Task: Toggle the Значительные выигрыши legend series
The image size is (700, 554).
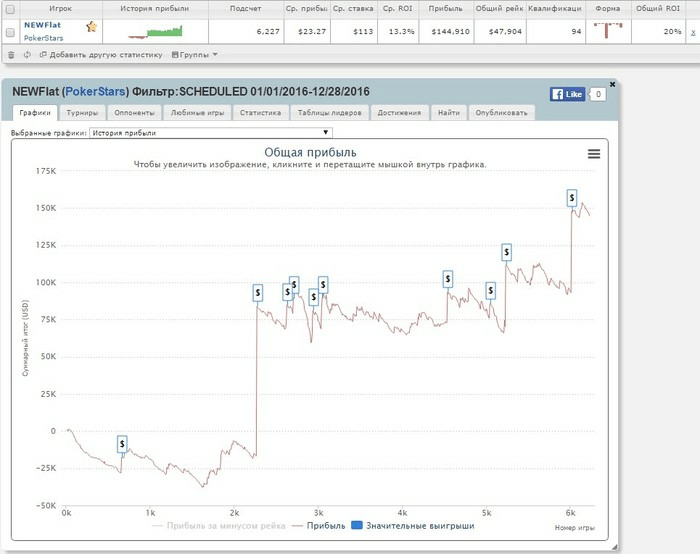Action: pos(412,525)
